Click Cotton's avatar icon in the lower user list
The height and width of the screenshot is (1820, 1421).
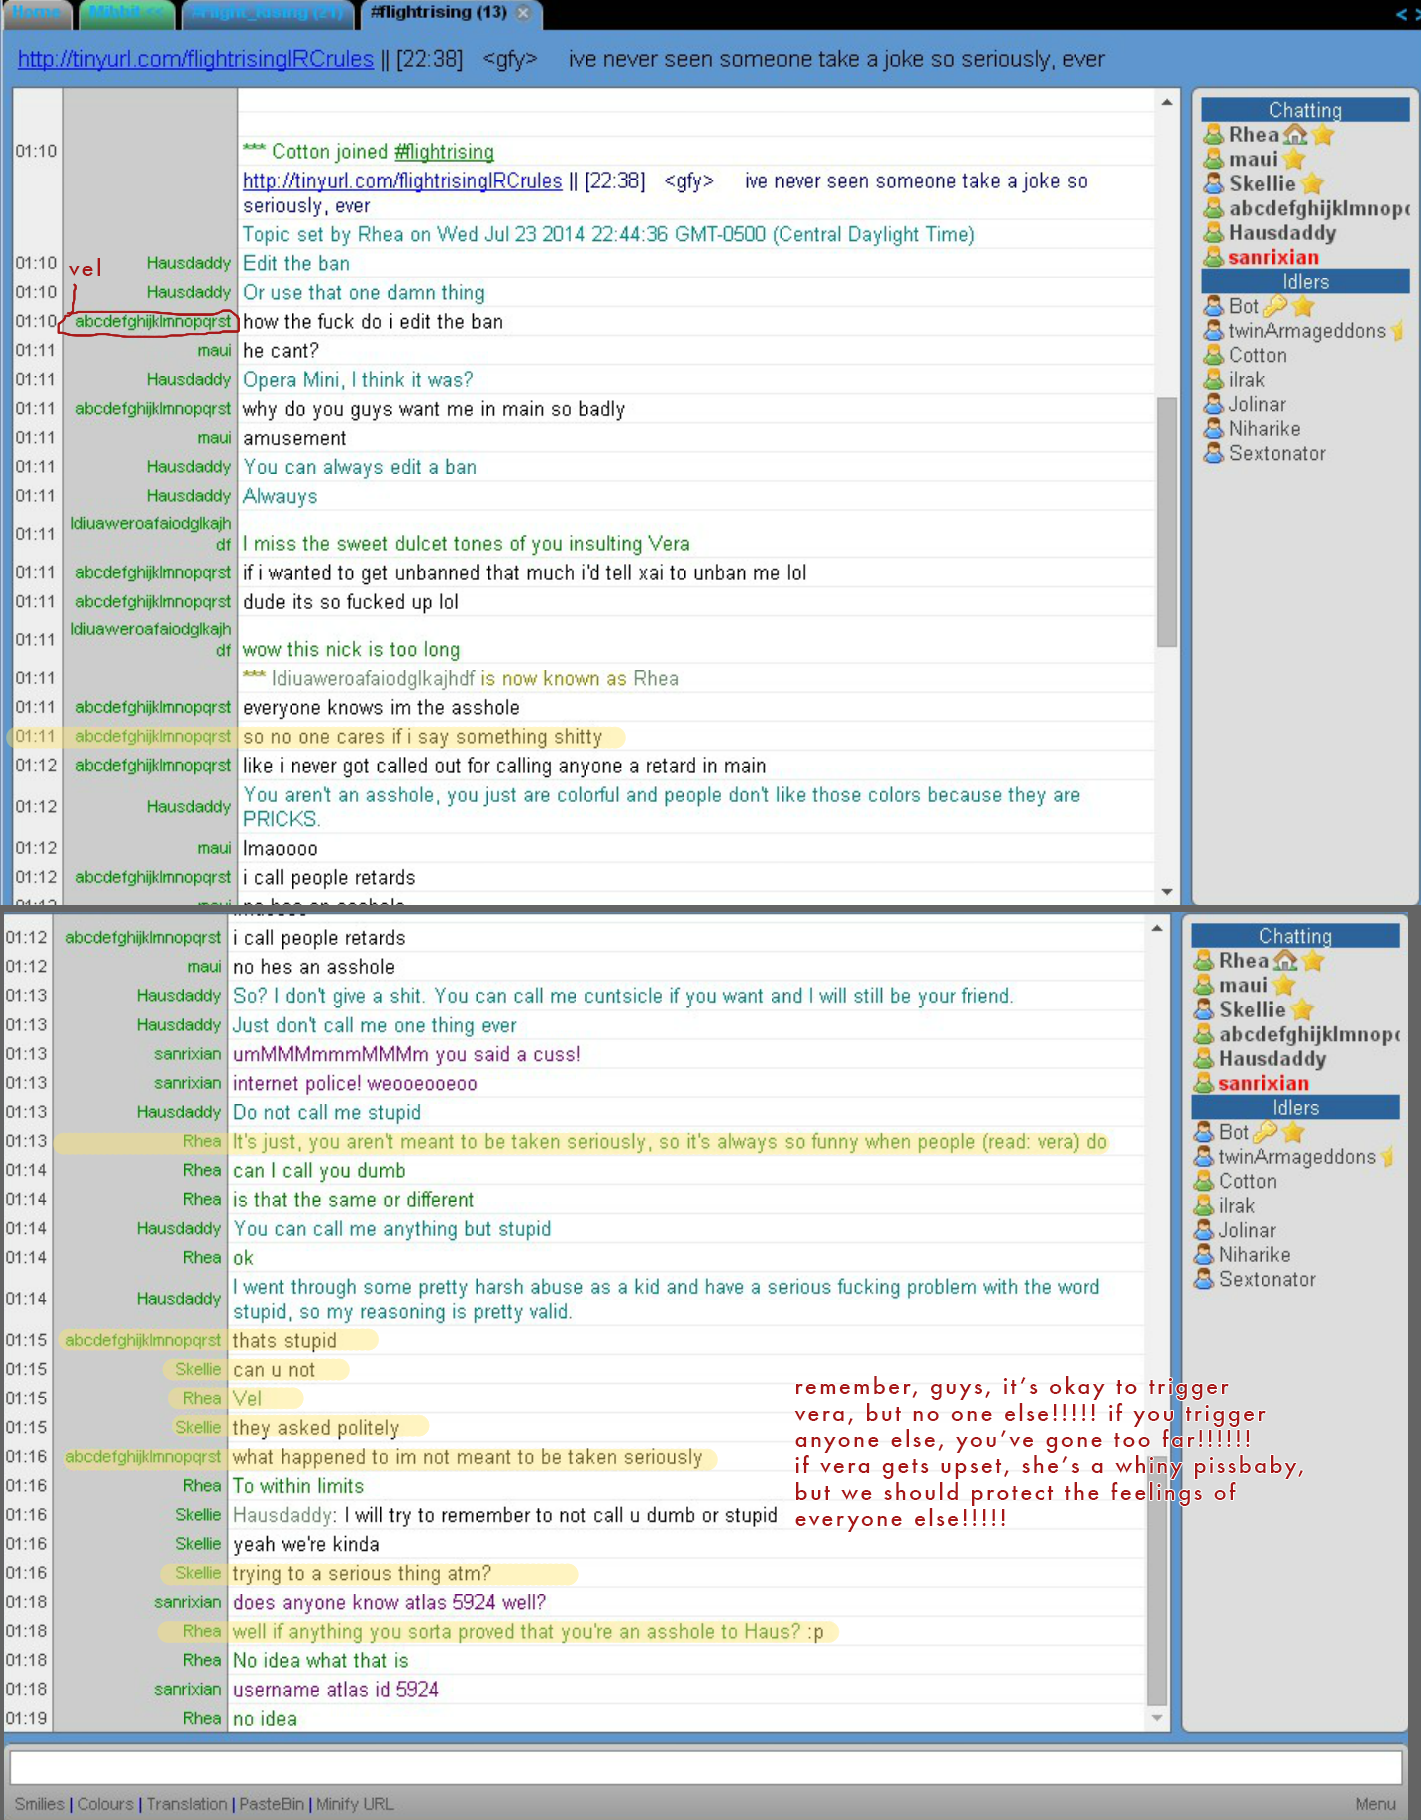point(1203,1181)
